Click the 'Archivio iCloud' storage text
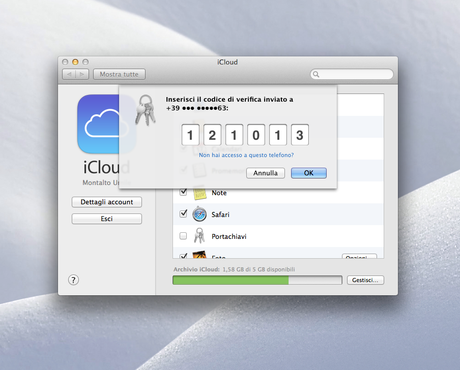This screenshot has height=370, width=460. point(234,269)
